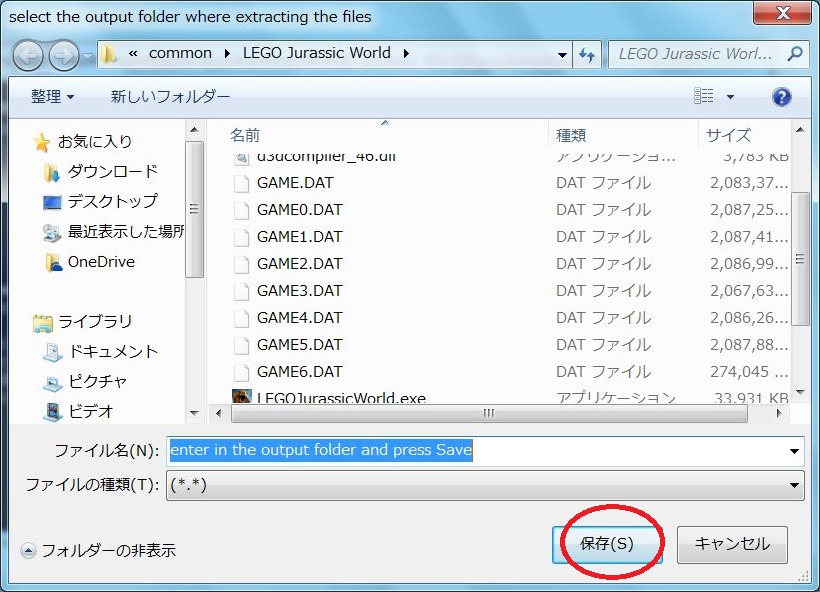Click the OneDrive folder icon

tap(53, 263)
